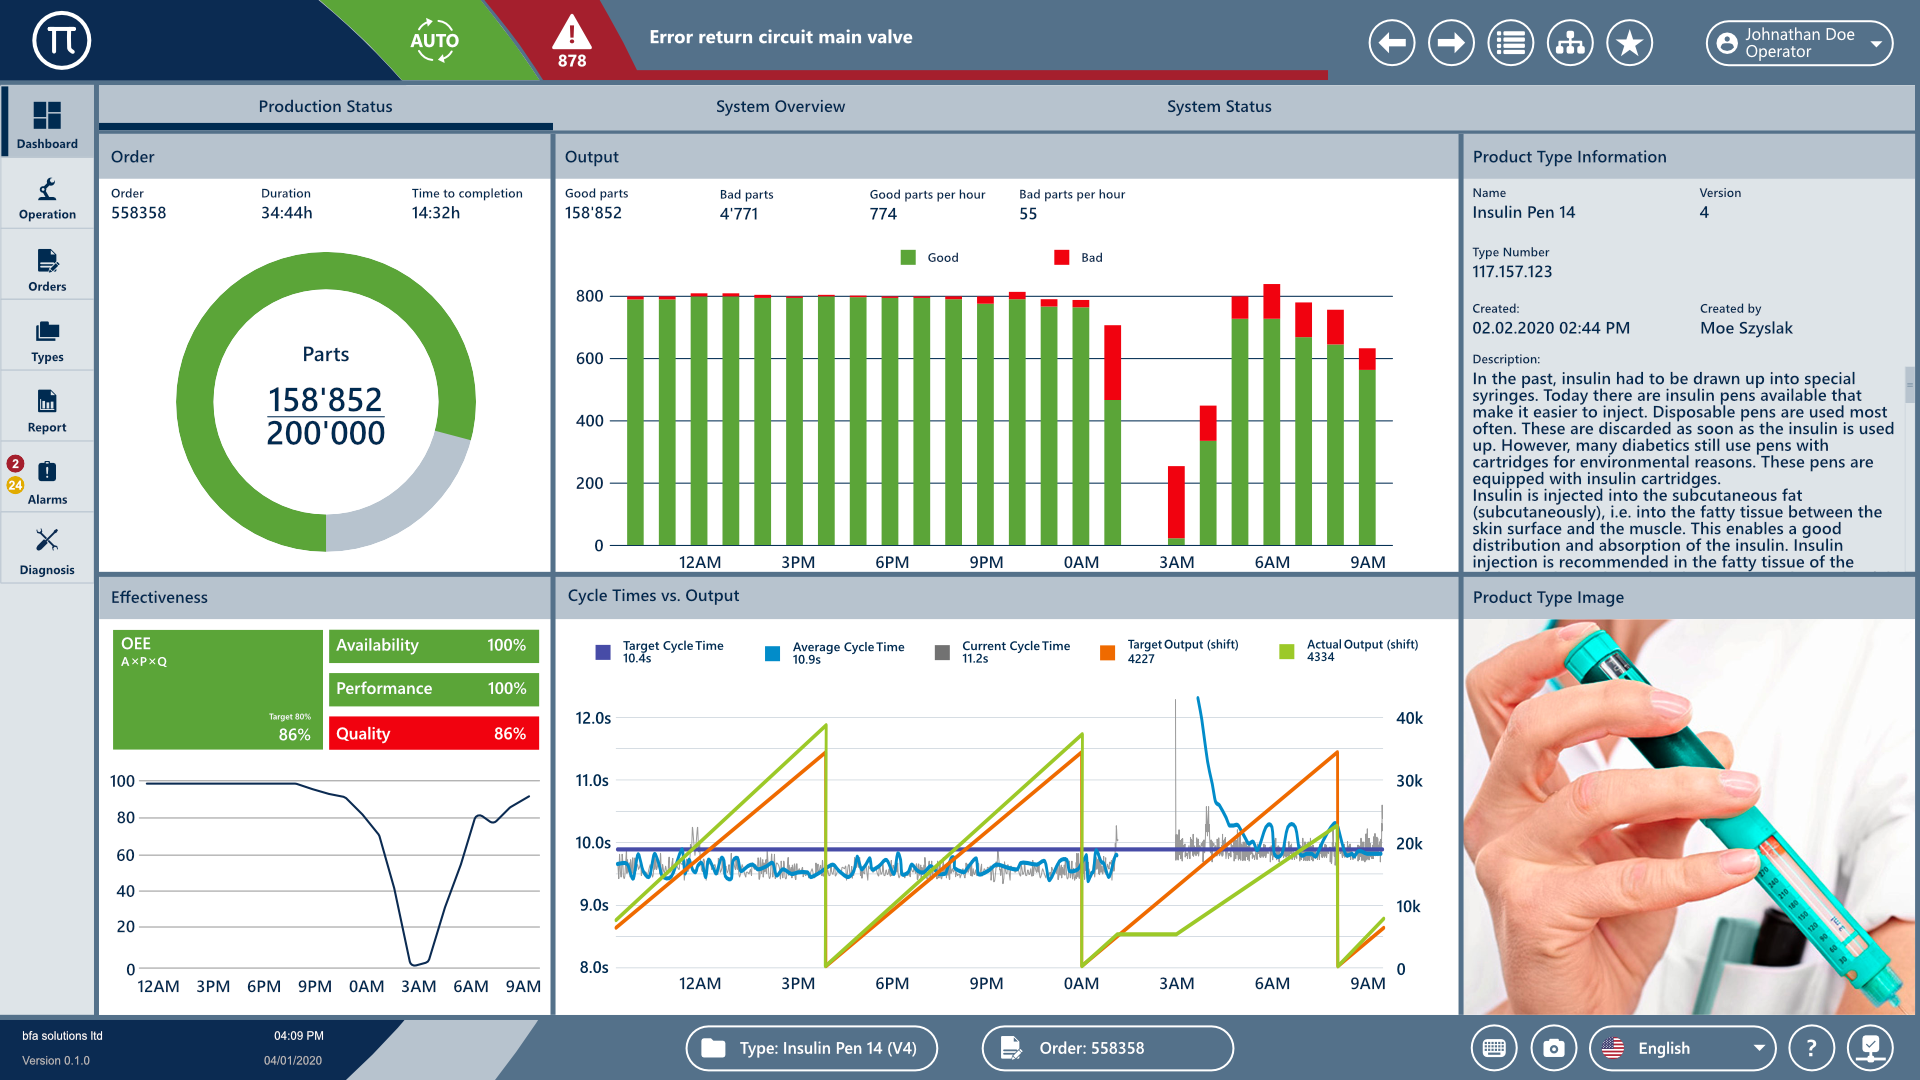Open the Dashboard sidebar icon
Image resolution: width=1920 pixels, height=1080 pixels.
[x=47, y=122]
